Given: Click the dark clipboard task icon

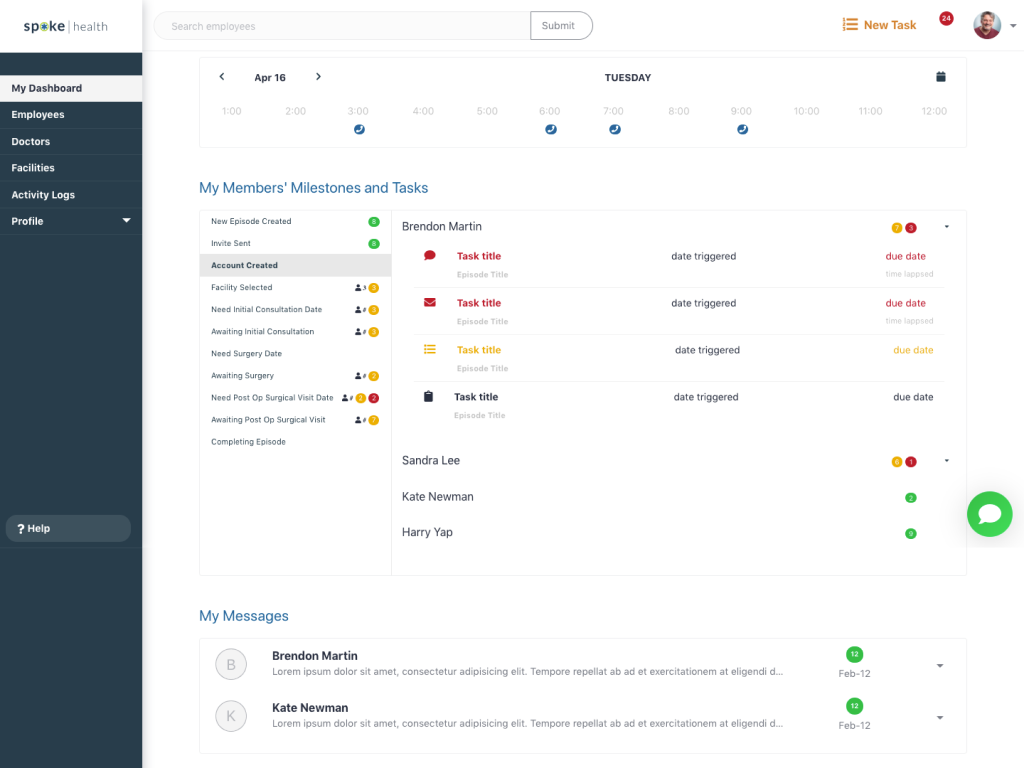Looking at the screenshot, I should pos(429,397).
